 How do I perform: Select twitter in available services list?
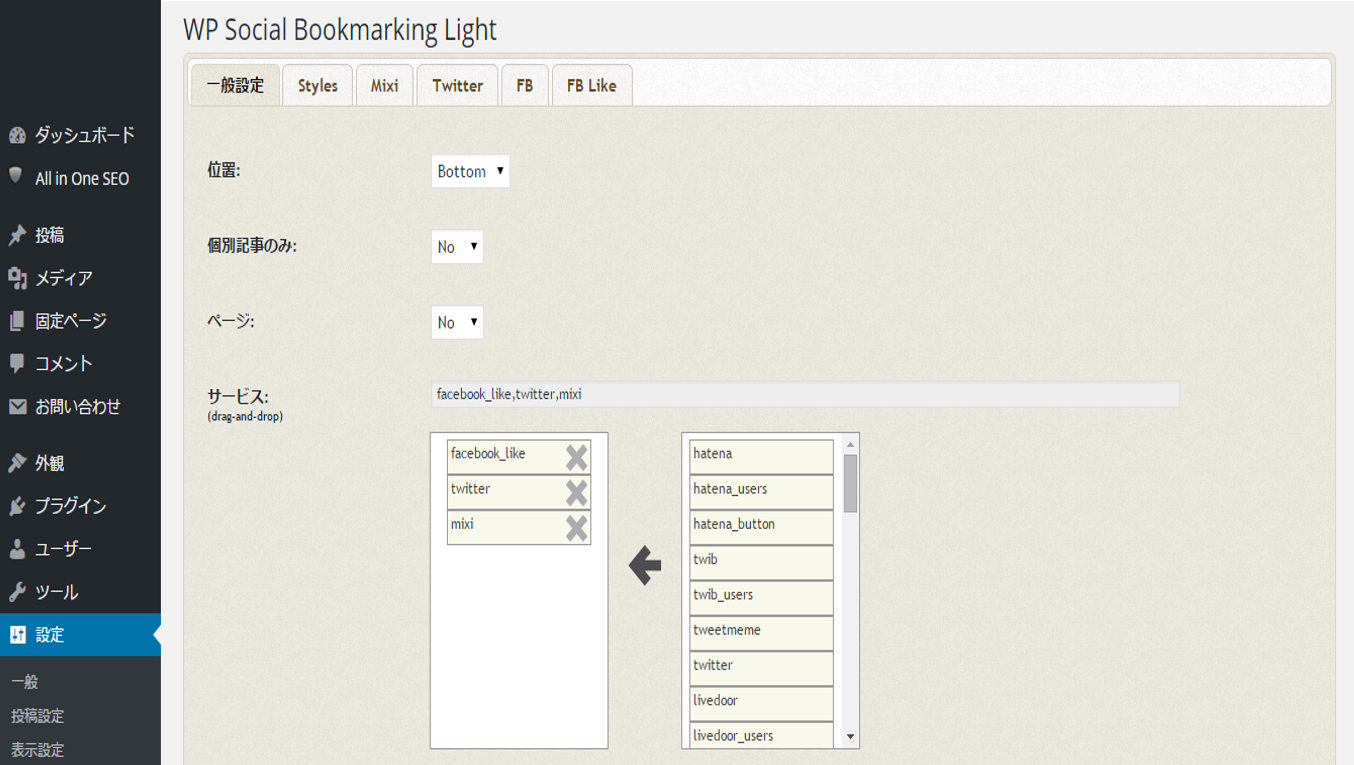761,668
